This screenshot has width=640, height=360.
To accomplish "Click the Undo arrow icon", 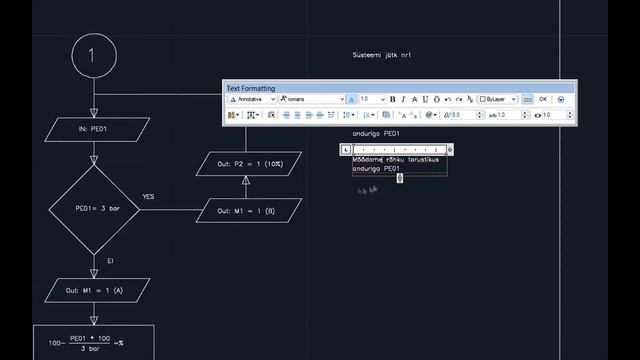I will pyautogui.click(x=448, y=99).
